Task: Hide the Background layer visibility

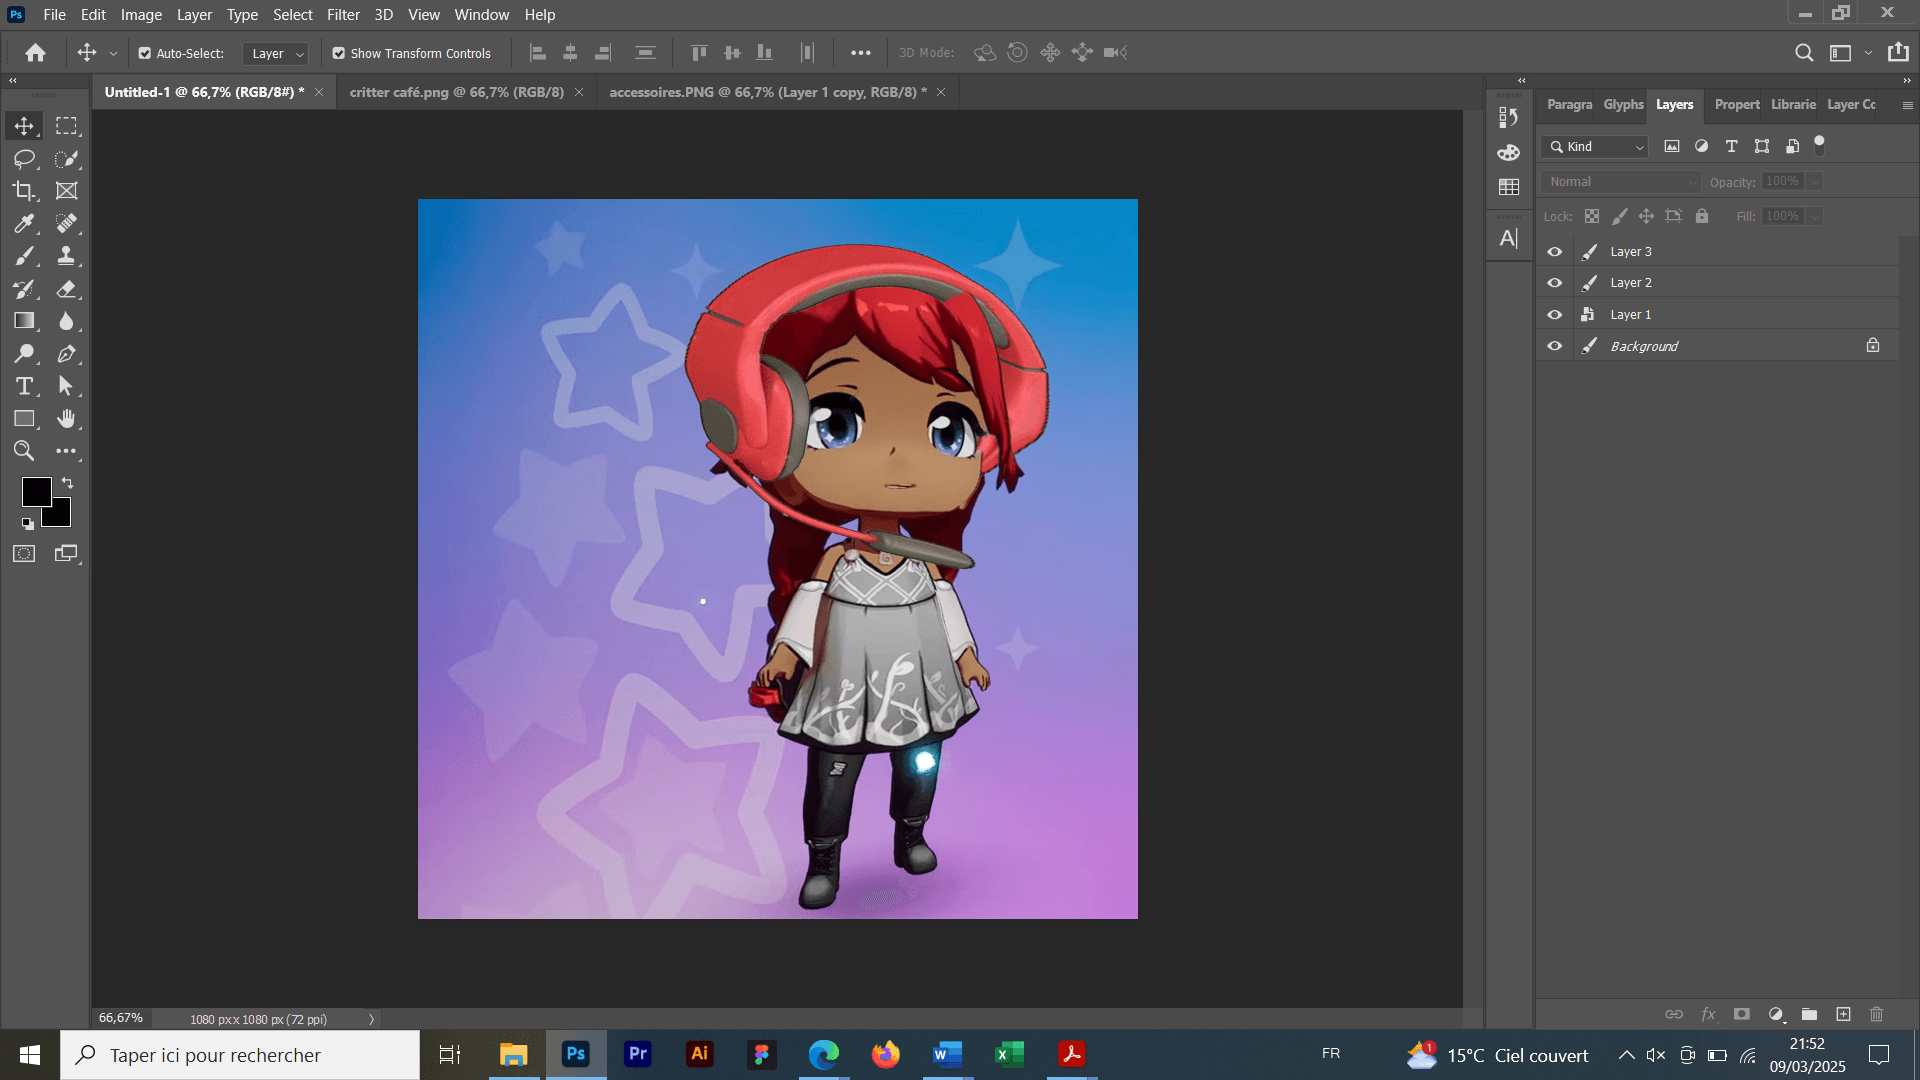Action: tap(1554, 346)
